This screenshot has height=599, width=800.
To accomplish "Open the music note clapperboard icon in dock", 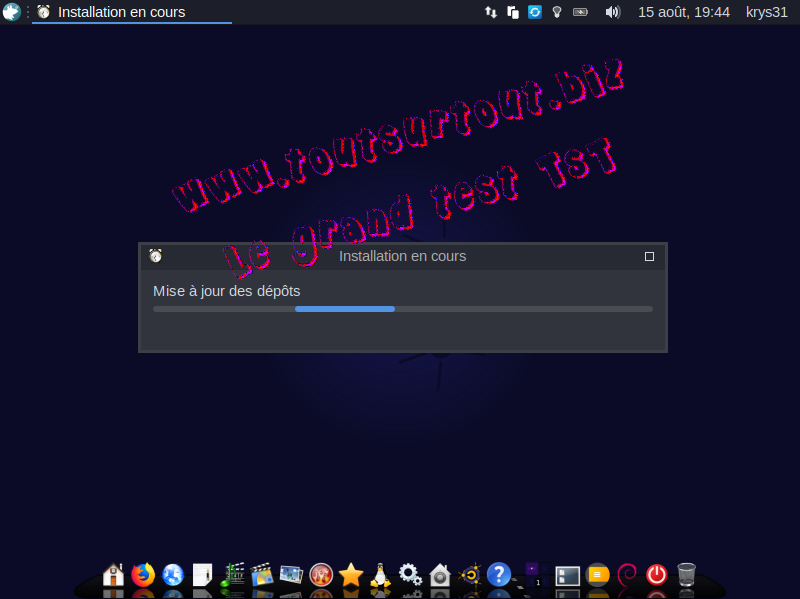I will pos(232,575).
